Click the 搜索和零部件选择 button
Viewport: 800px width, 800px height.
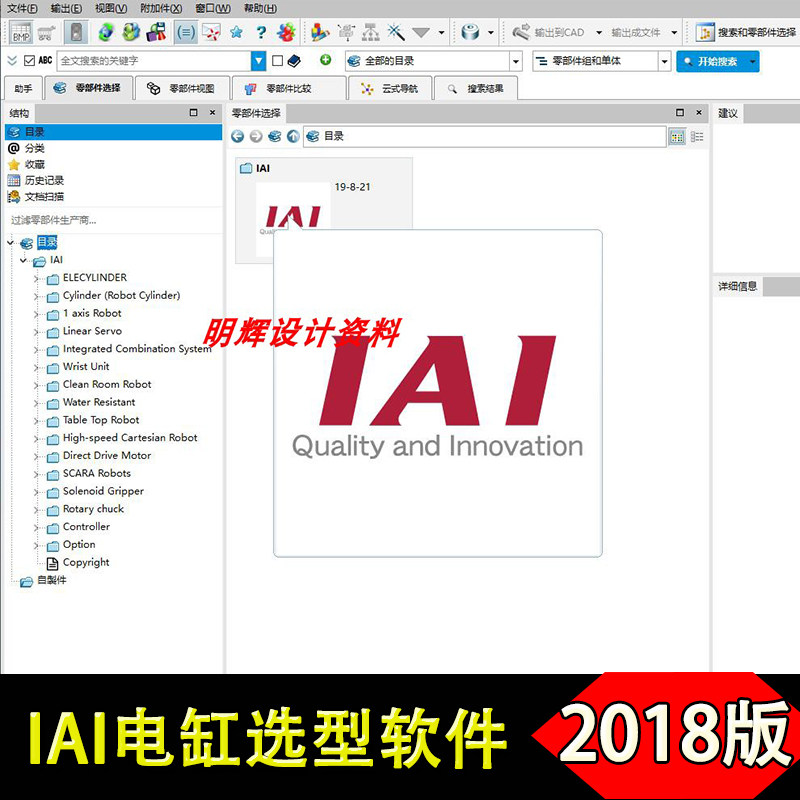tap(745, 33)
